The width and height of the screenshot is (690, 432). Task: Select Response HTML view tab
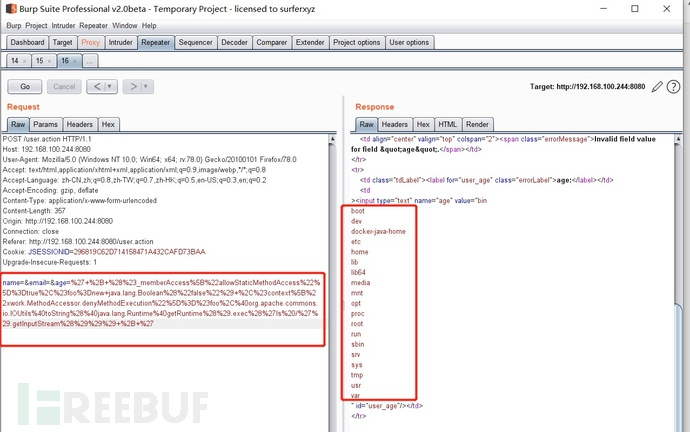click(x=448, y=124)
